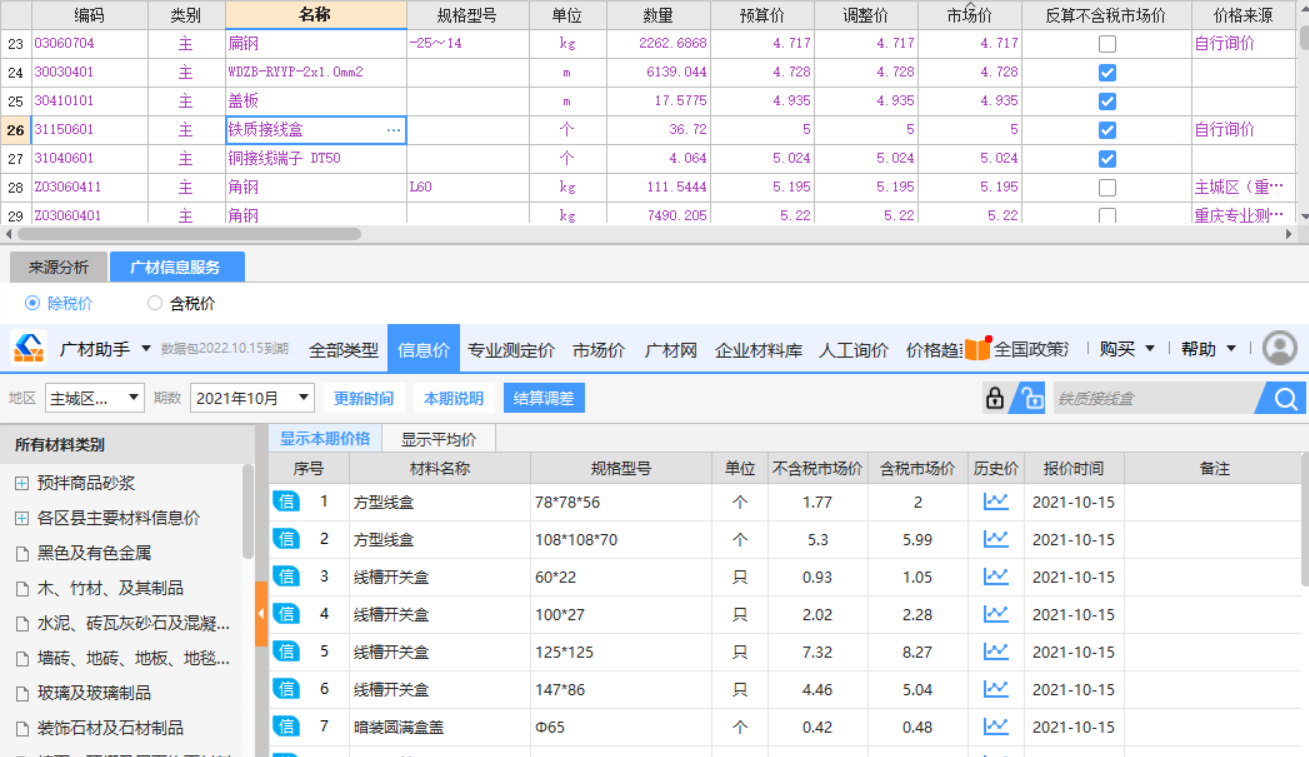This screenshot has width=1309, height=757.
Task: Click the 信 badge on row 4
Action: (x=286, y=614)
